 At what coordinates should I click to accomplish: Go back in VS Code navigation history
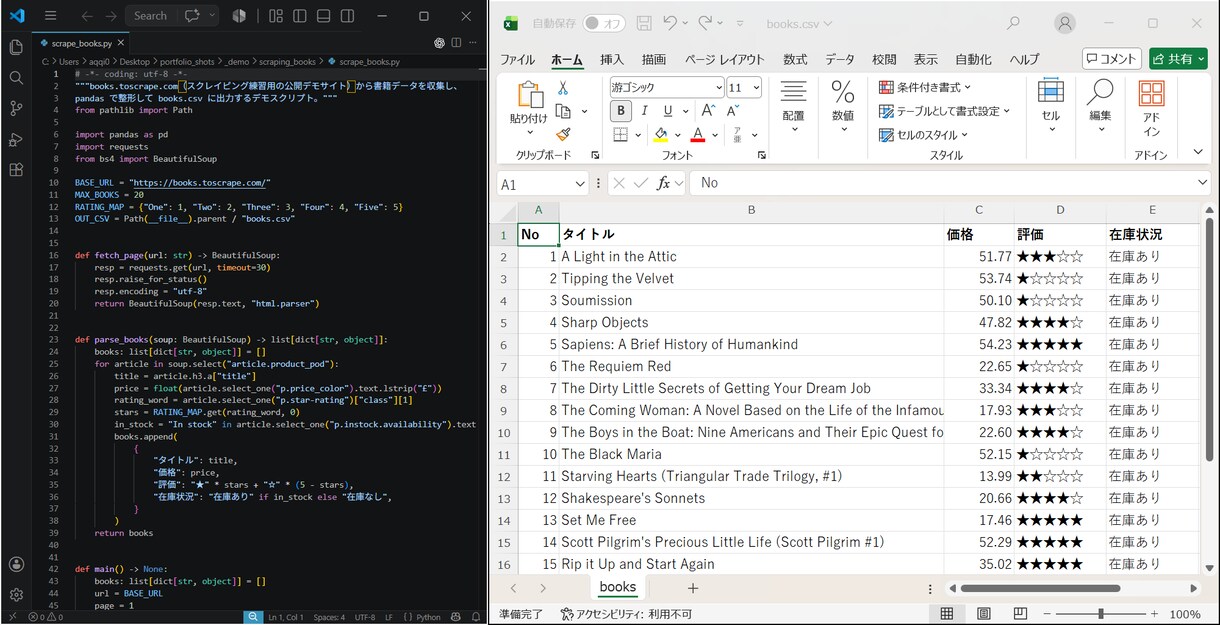(x=86, y=16)
